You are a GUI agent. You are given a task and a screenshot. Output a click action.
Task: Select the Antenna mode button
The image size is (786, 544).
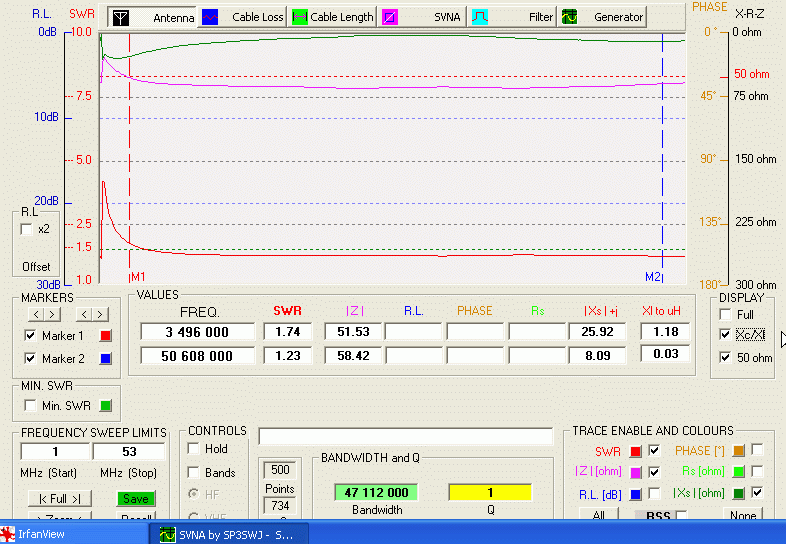pyautogui.click(x=151, y=17)
